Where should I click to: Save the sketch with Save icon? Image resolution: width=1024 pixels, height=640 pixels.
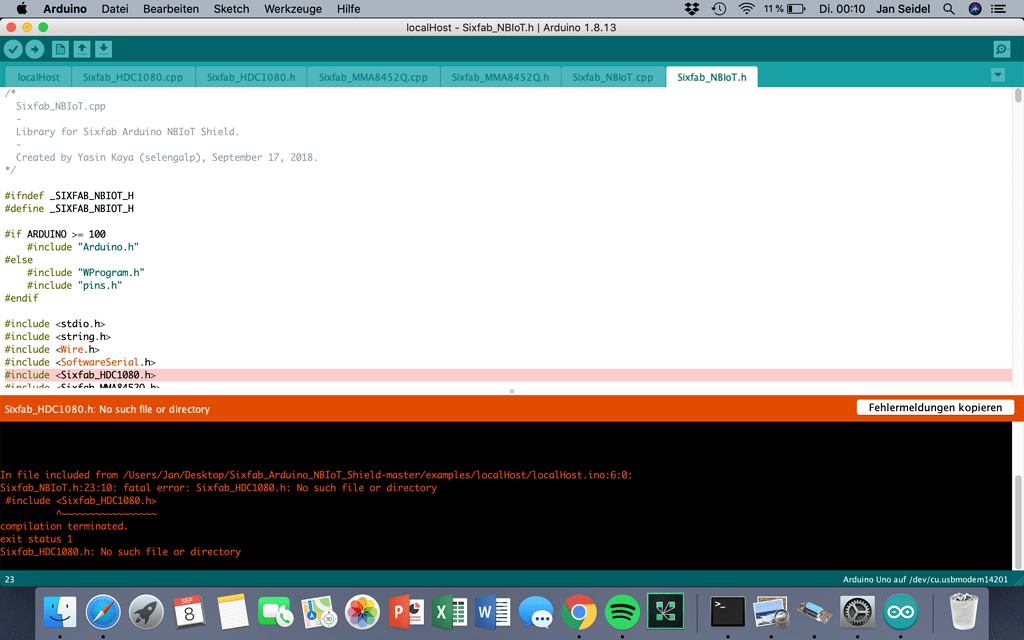pyautogui.click(x=103, y=49)
